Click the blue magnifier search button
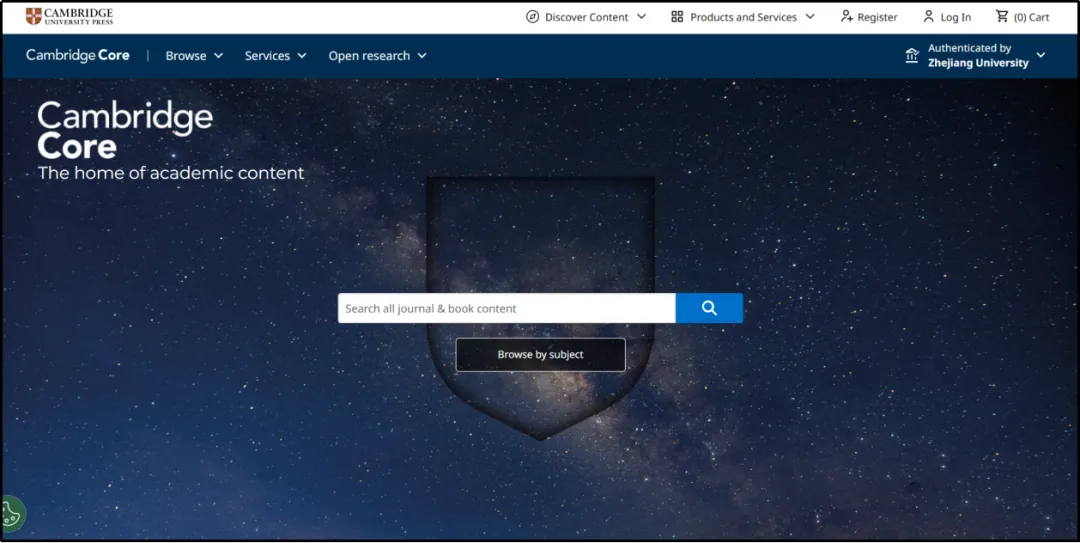 coord(709,308)
